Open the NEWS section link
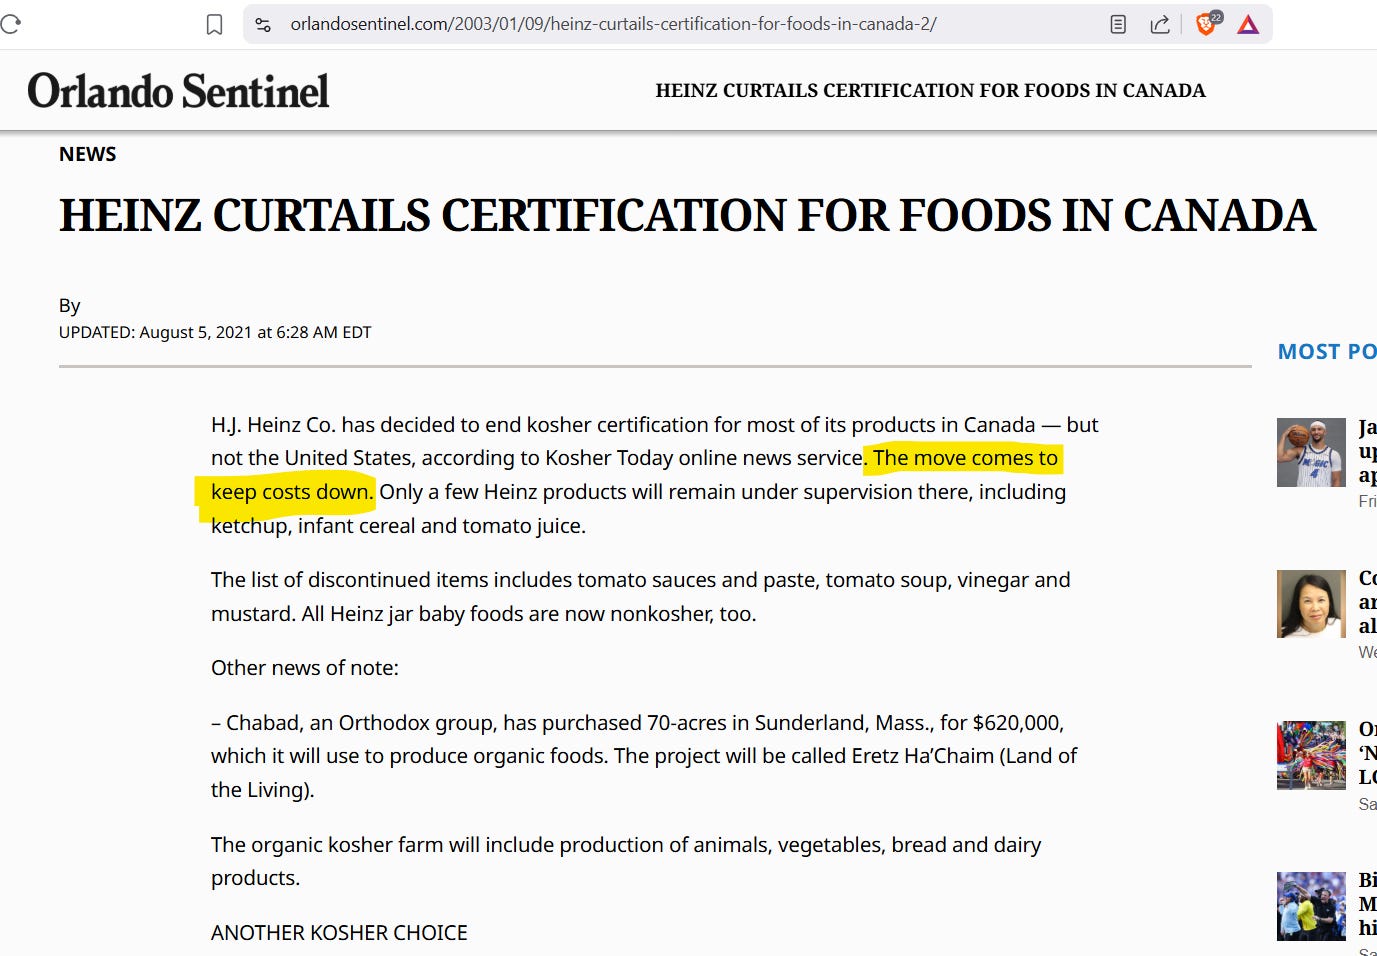 (87, 154)
